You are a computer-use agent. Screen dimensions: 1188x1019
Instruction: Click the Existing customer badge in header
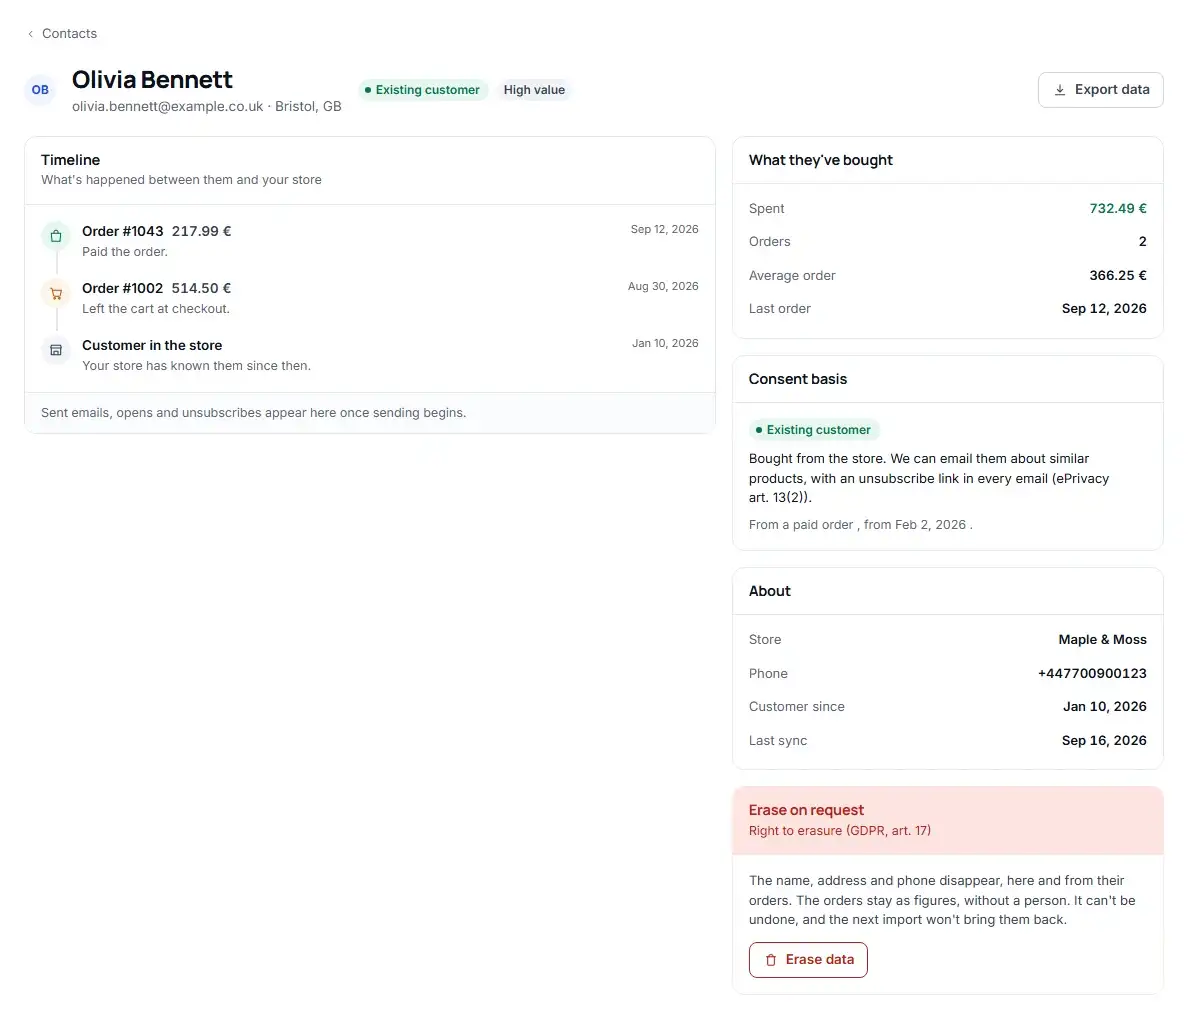(x=423, y=90)
